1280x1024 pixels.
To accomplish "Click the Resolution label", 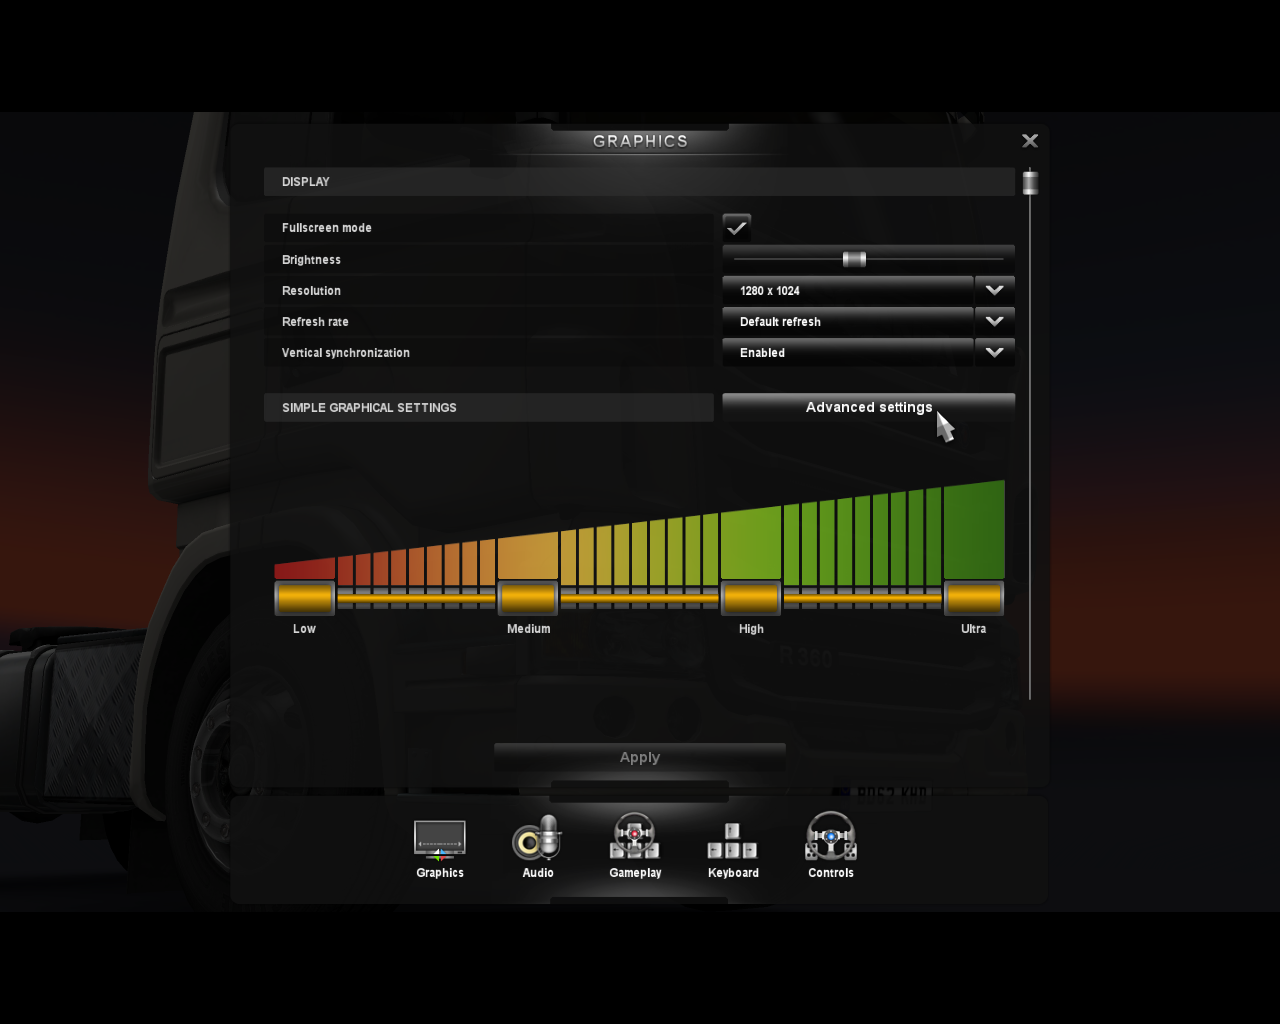I will point(311,291).
